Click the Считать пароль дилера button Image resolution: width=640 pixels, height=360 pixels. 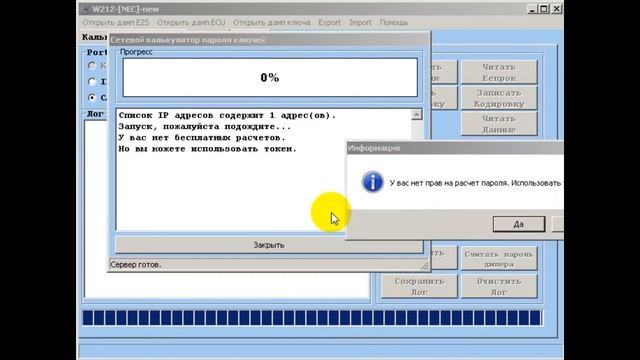tap(499, 259)
